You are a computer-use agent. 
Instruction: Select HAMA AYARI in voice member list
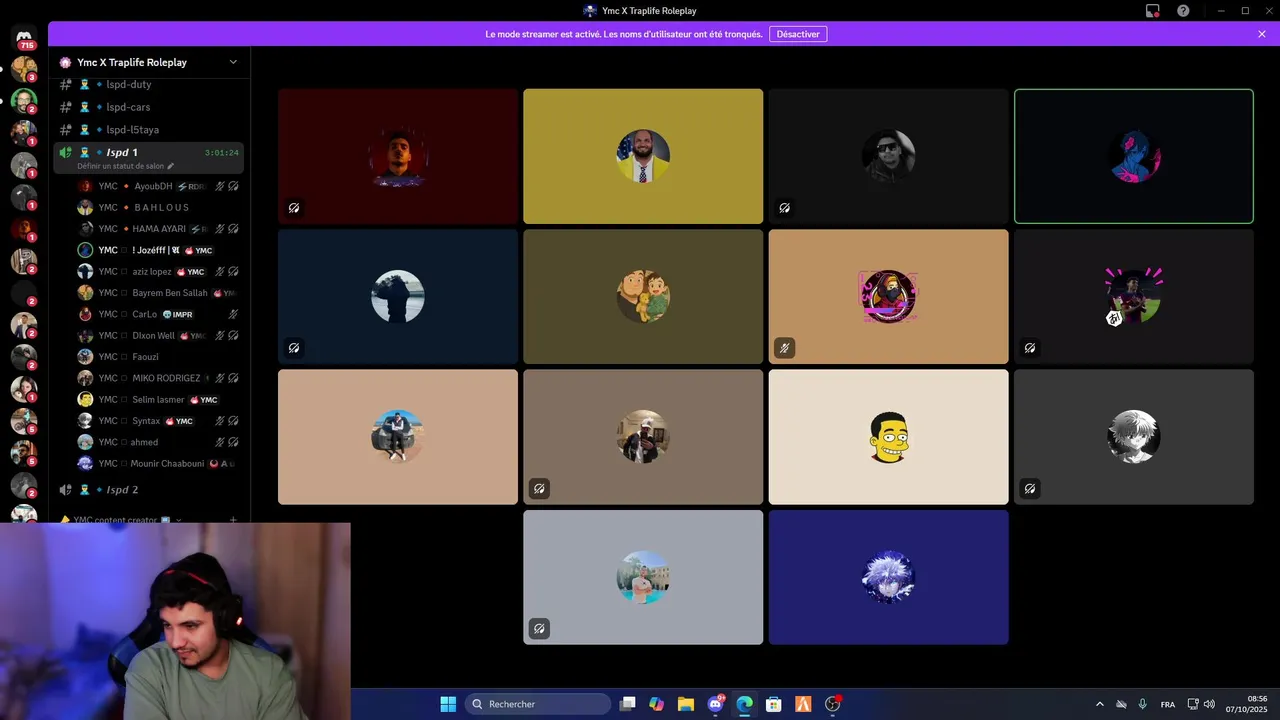coord(159,229)
